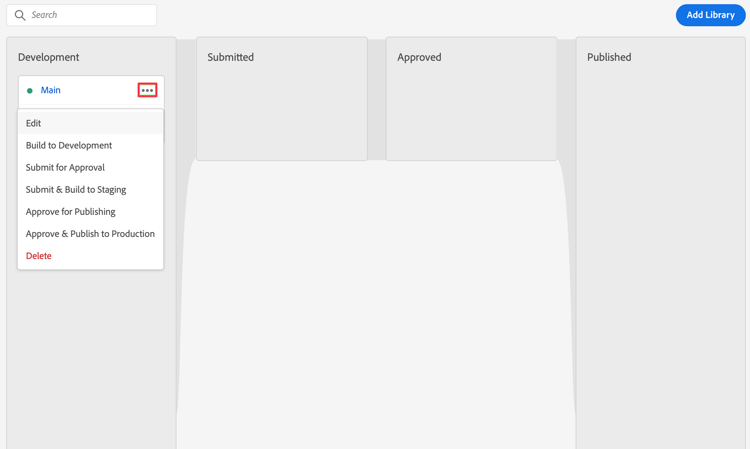
Task: Click the Published column heading
Action: point(609,57)
